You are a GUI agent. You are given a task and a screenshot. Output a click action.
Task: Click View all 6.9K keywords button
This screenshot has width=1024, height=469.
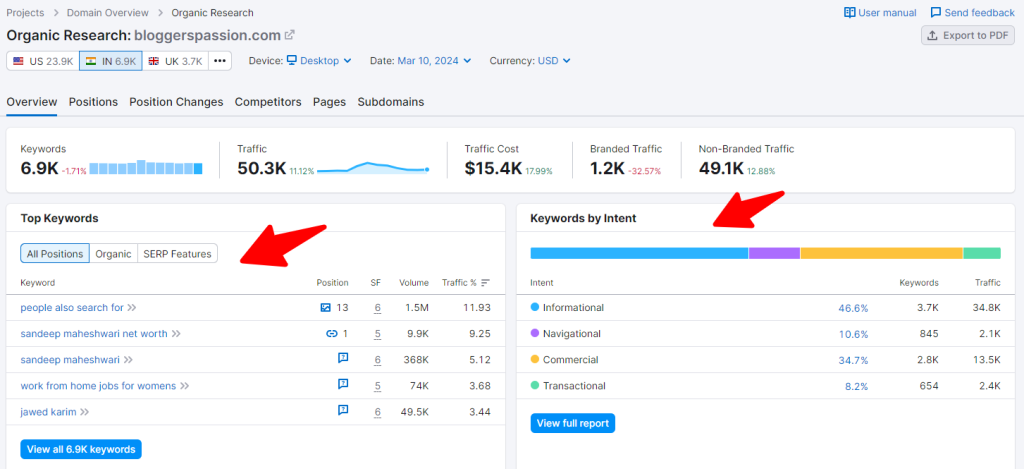(81, 449)
